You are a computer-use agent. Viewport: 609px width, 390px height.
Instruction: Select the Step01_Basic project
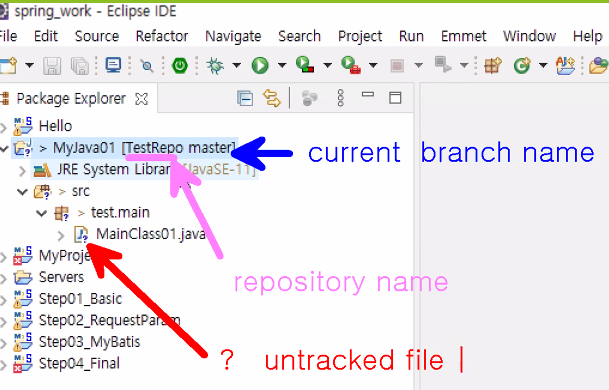pos(80,298)
